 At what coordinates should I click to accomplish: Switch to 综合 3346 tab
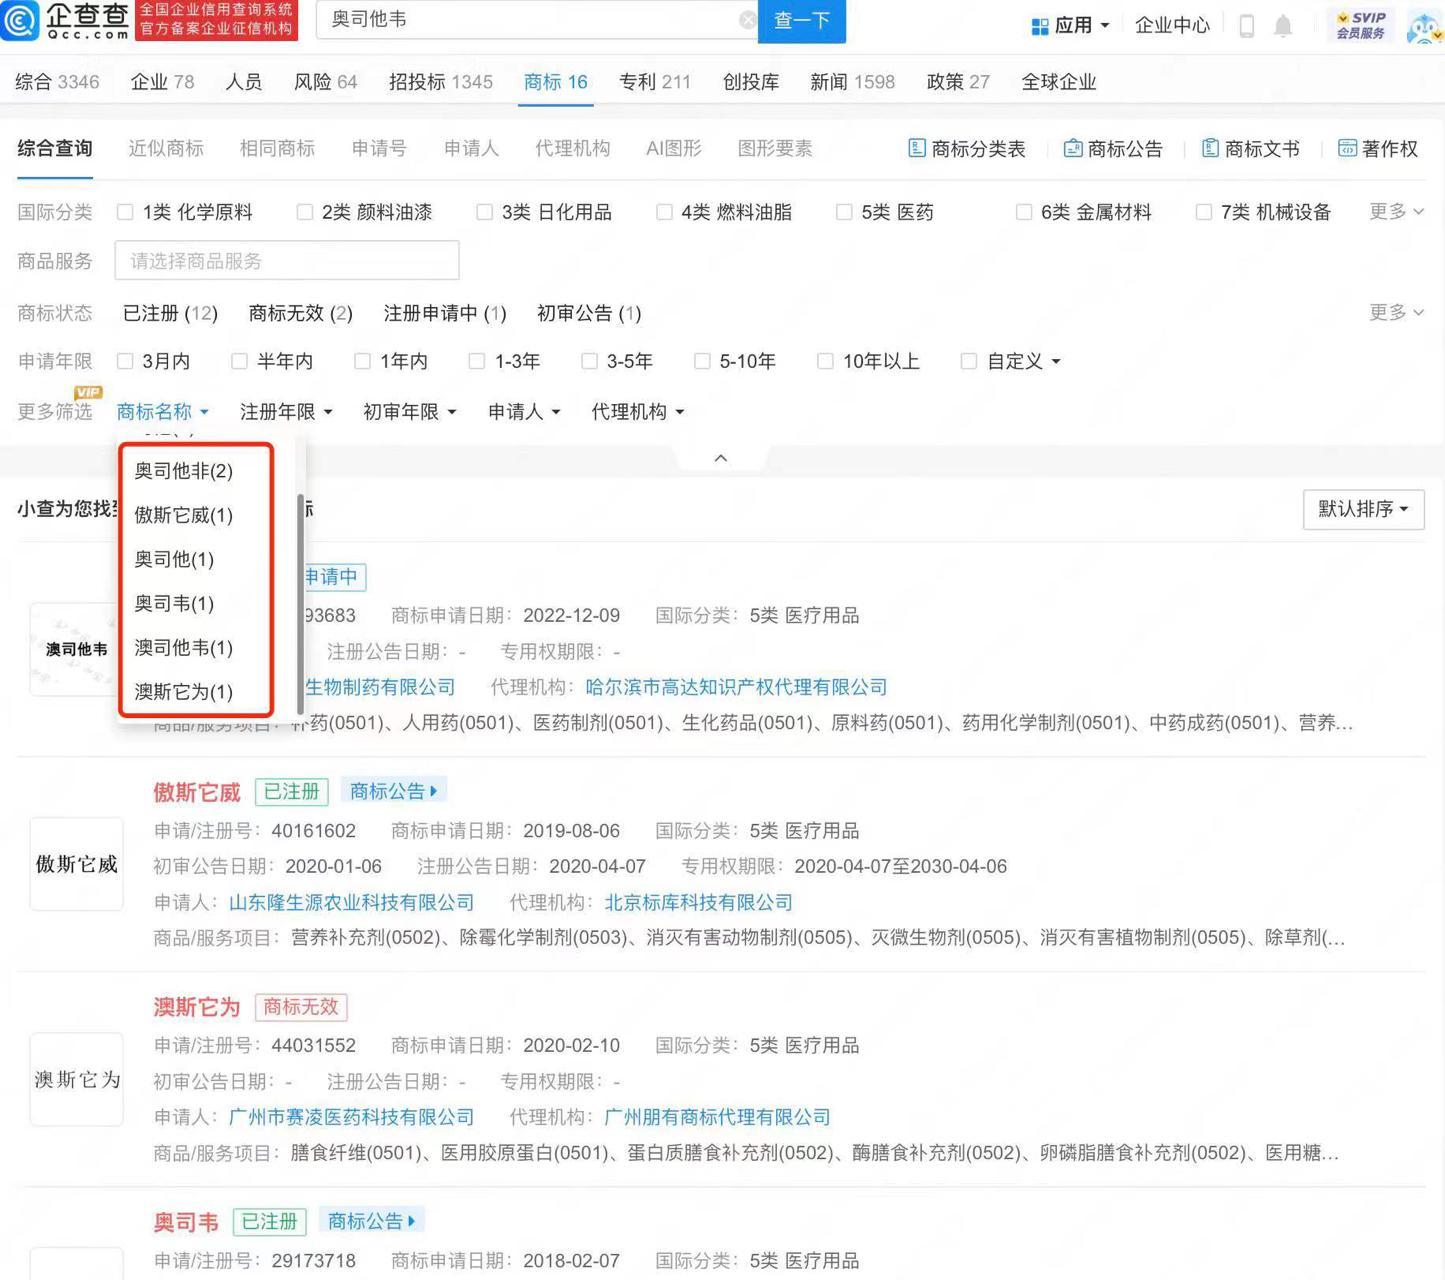coord(57,82)
